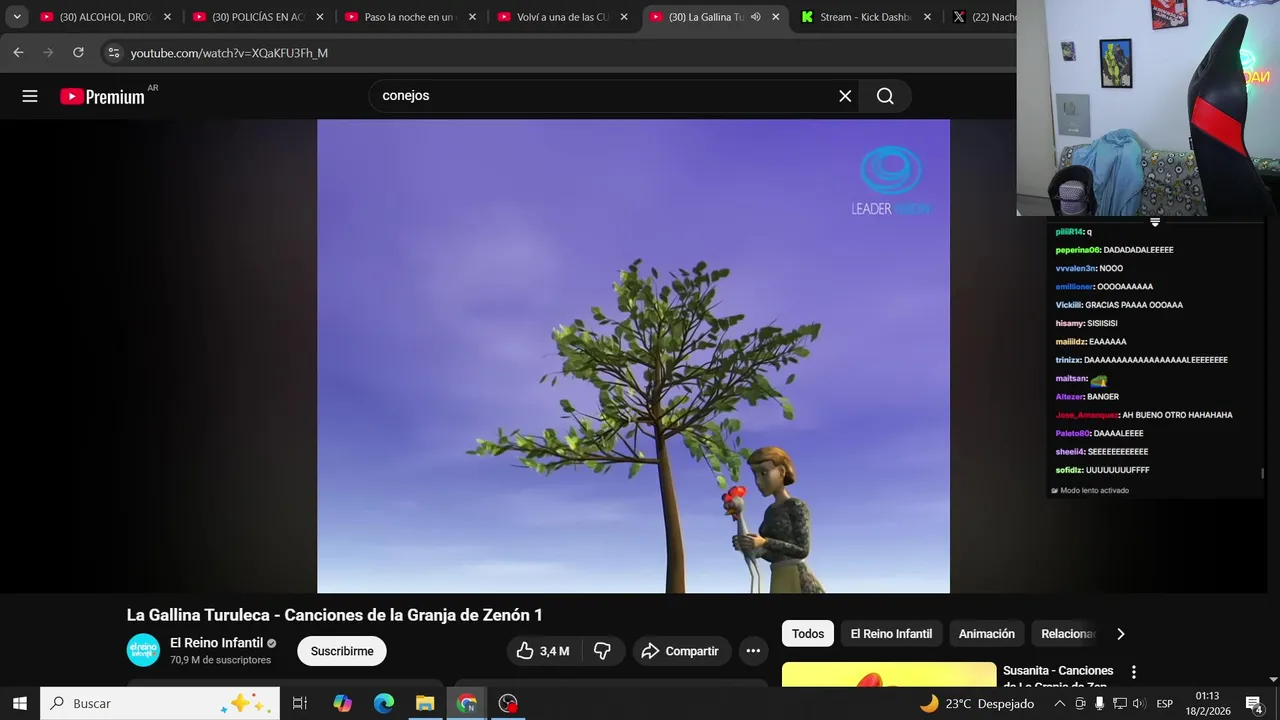1280x720 pixels.
Task: Open the YouTube hamburger guide menu
Action: click(30, 96)
